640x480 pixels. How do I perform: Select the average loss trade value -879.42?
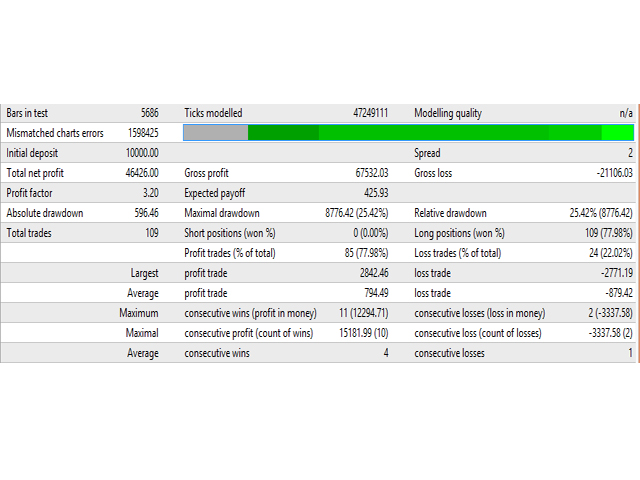click(x=613, y=293)
